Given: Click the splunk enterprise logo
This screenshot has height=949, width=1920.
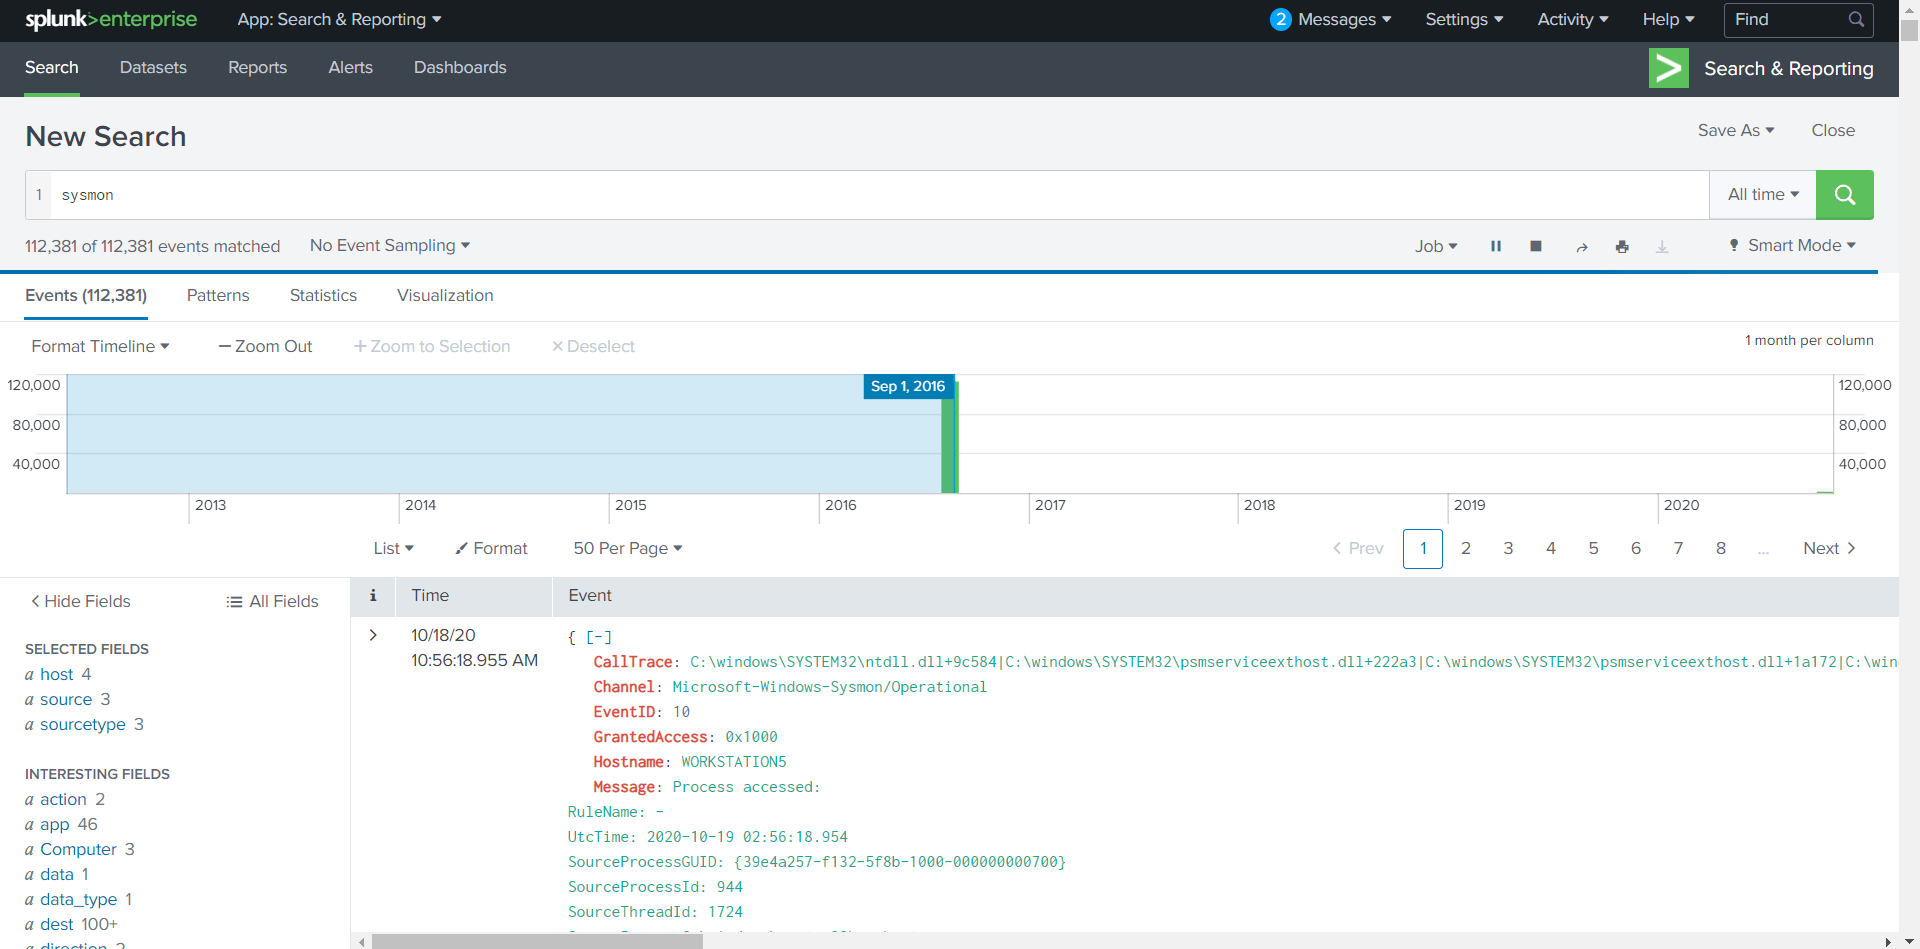Looking at the screenshot, I should coord(110,19).
